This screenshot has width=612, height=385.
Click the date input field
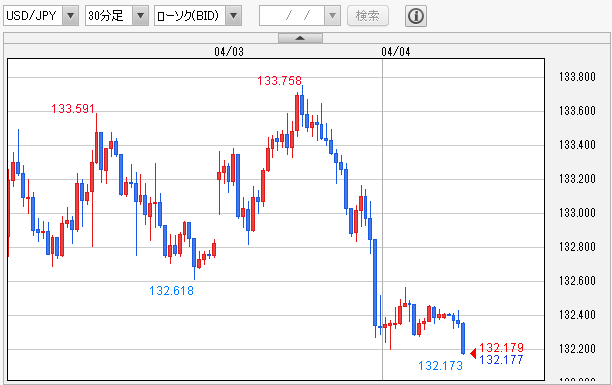tap(292, 16)
